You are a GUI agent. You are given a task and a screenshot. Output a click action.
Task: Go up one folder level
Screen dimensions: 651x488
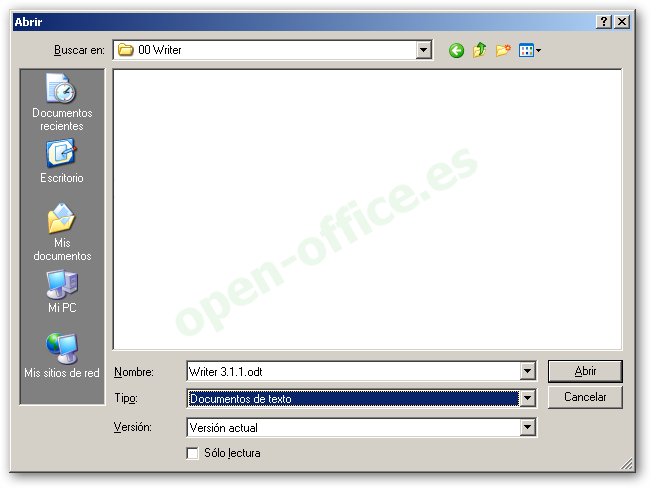[479, 51]
